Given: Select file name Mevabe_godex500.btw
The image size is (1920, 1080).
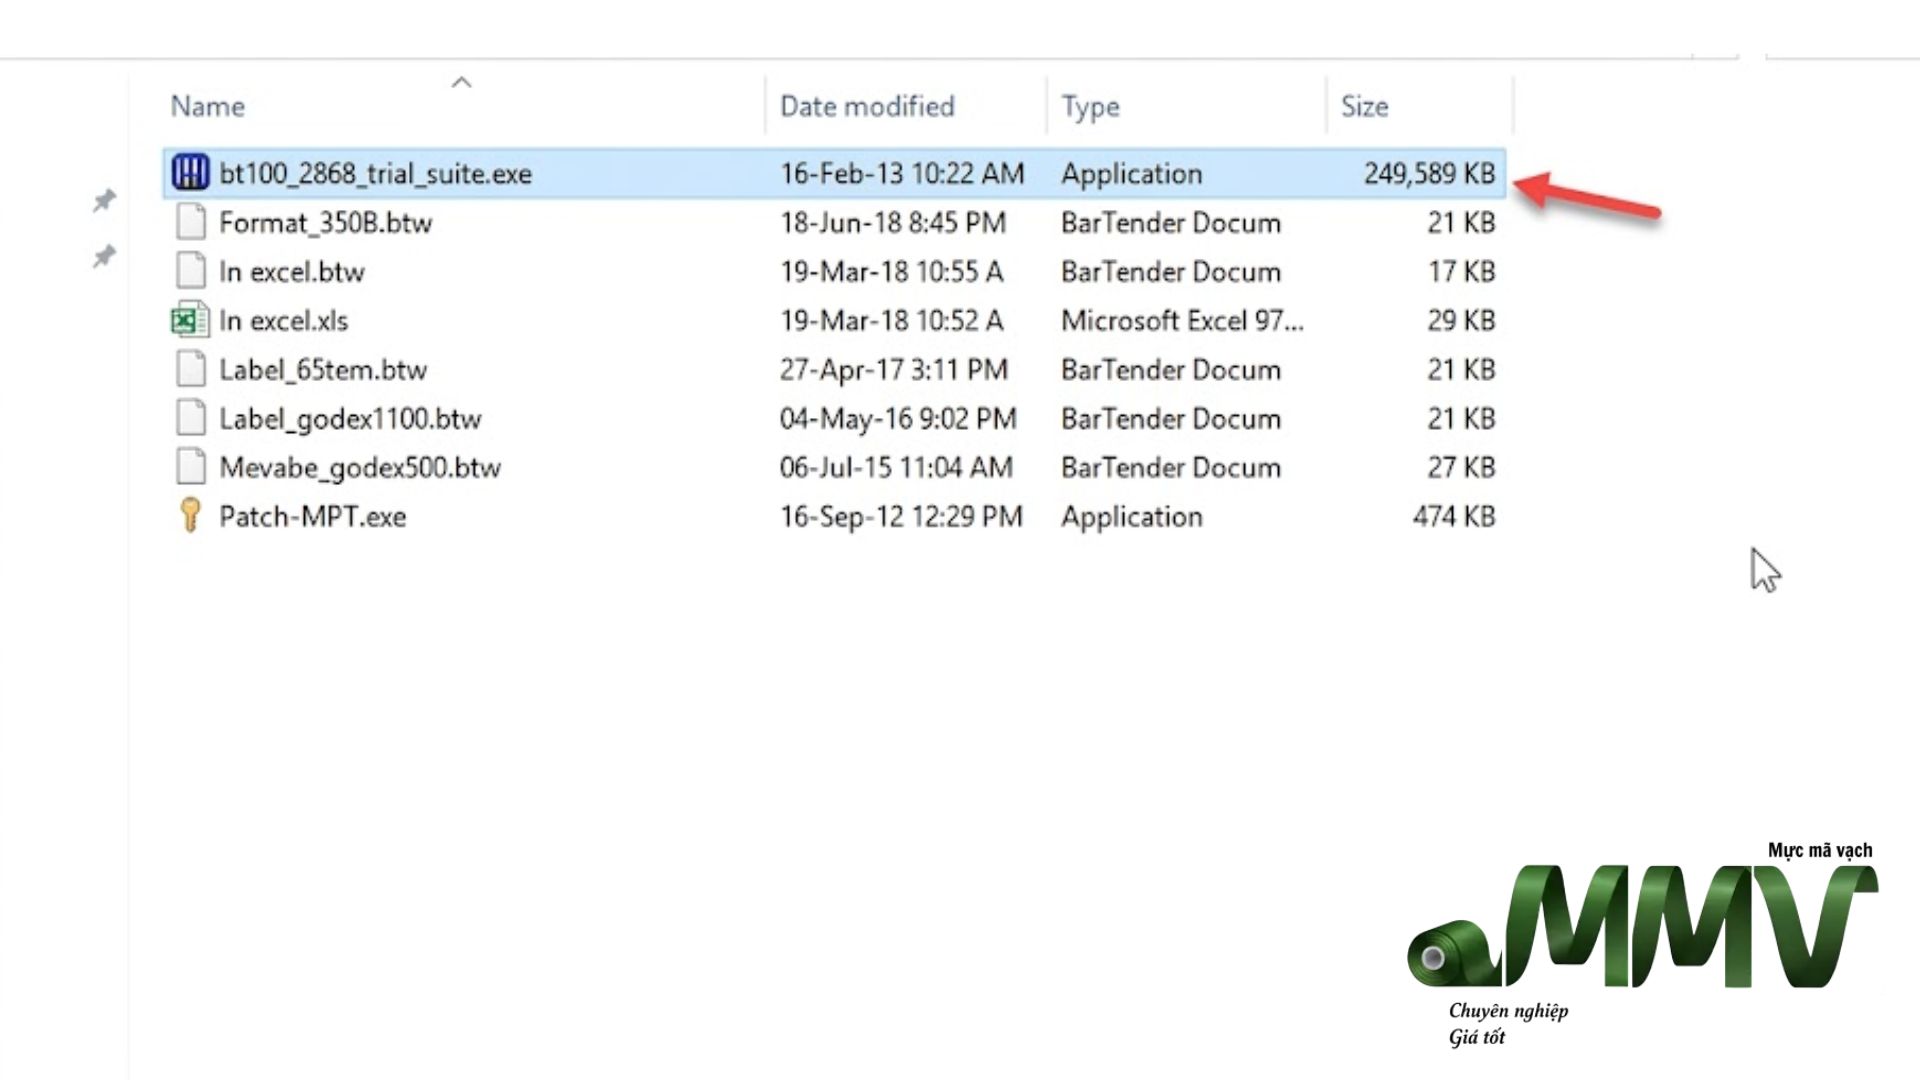Looking at the screenshot, I should 360,467.
